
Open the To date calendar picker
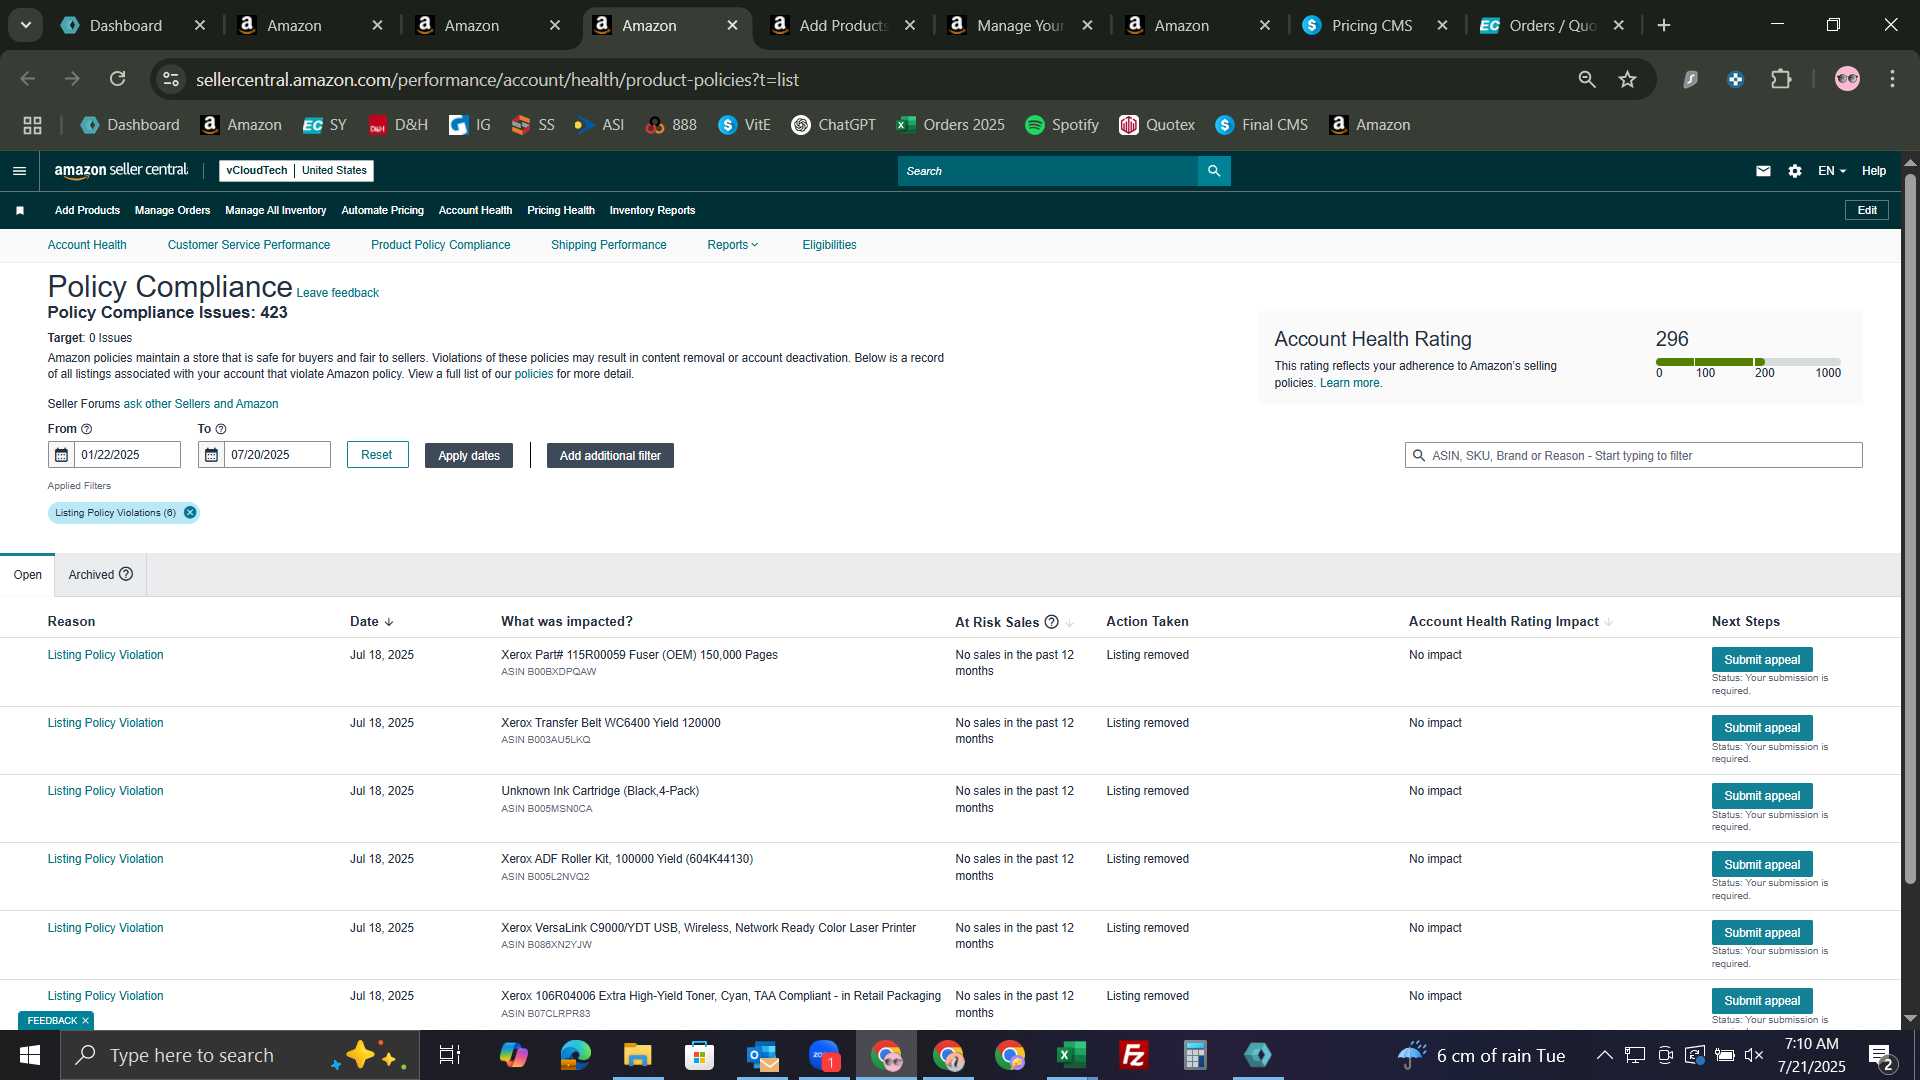point(211,455)
